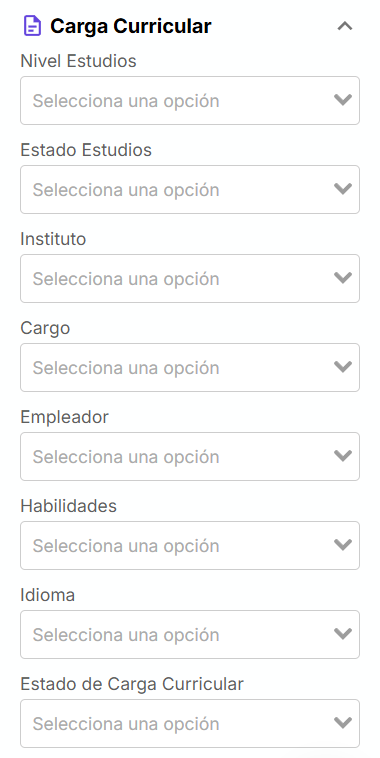Click the Estado Estudios dropdown arrow
The width and height of the screenshot is (380, 758).
tap(343, 189)
